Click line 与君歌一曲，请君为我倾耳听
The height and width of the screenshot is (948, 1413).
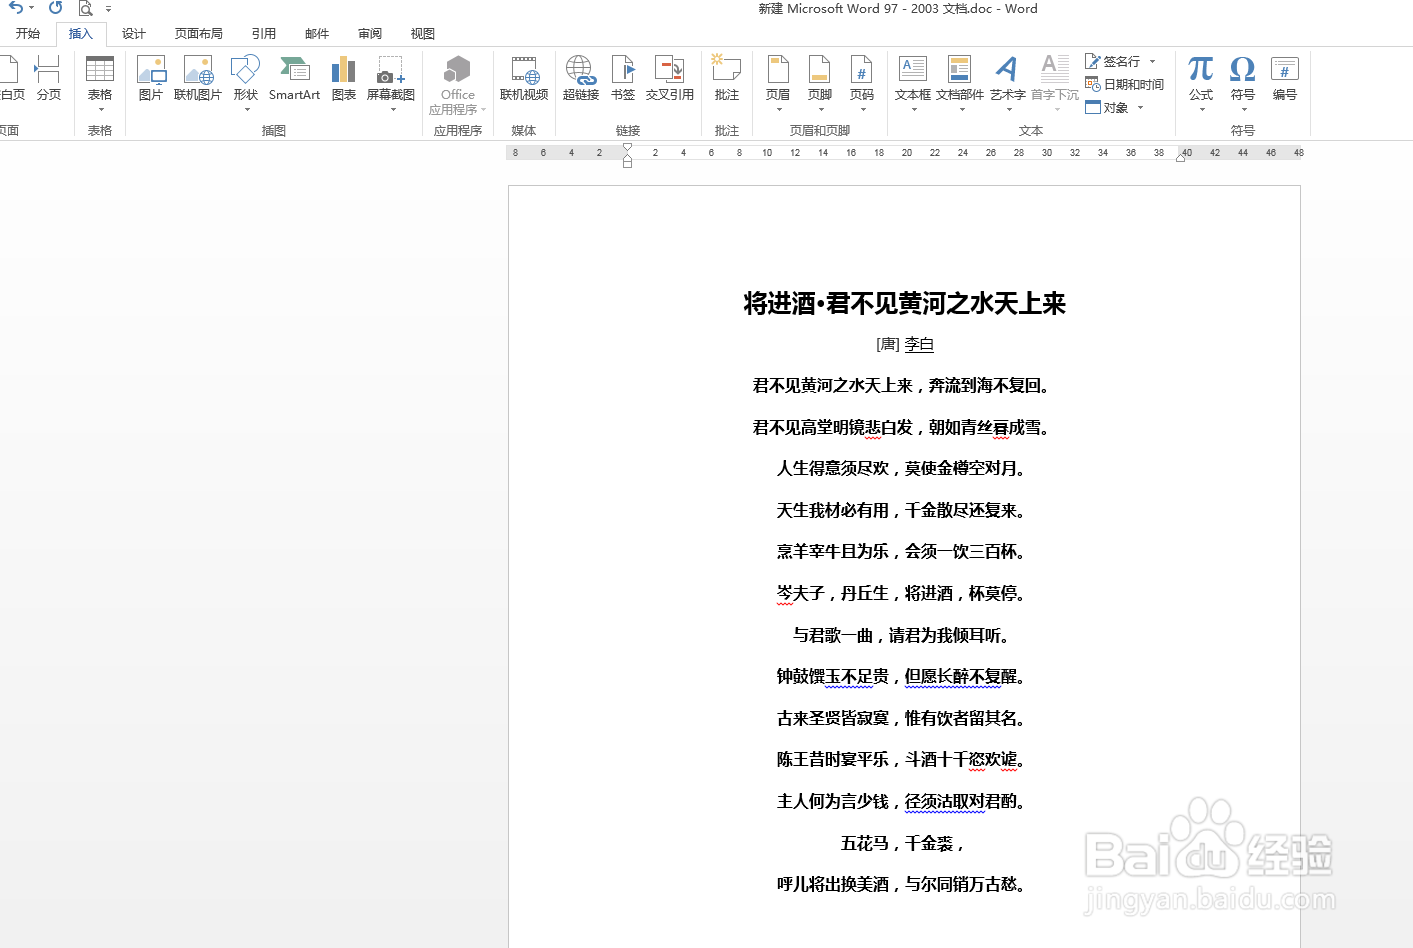click(x=900, y=636)
